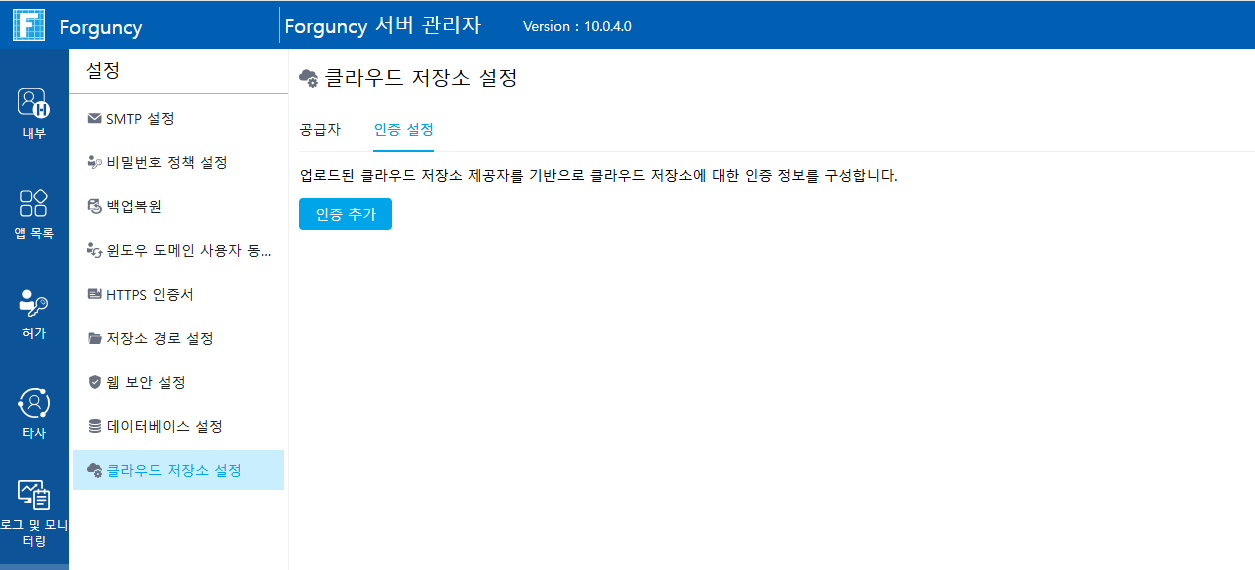Click the 업로드된 클라우드 저장소 description text
This screenshot has height=570, width=1255.
599,176
